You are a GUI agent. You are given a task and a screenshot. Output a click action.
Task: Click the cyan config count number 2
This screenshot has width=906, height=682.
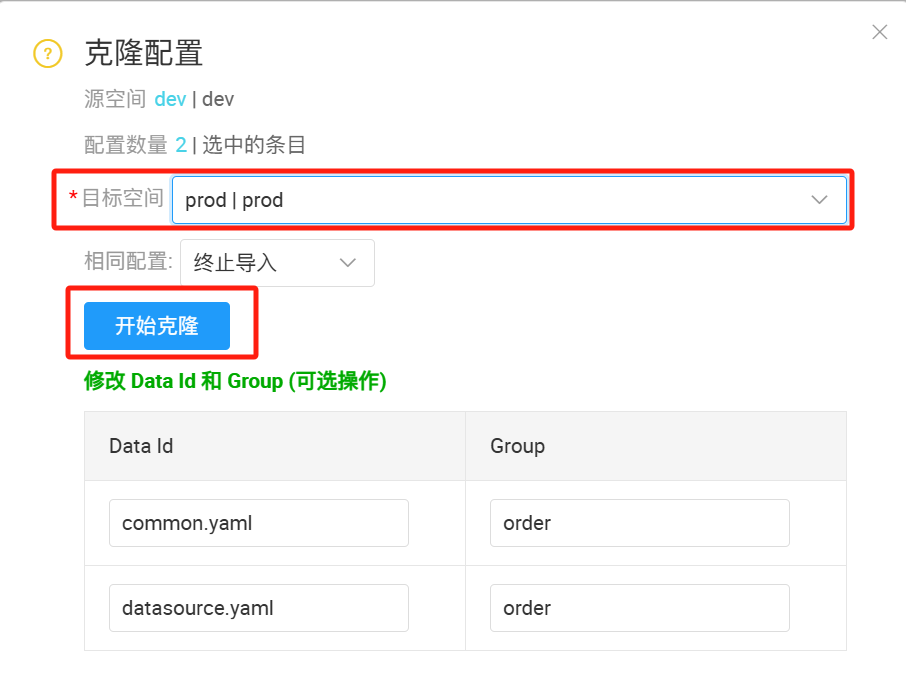[181, 145]
